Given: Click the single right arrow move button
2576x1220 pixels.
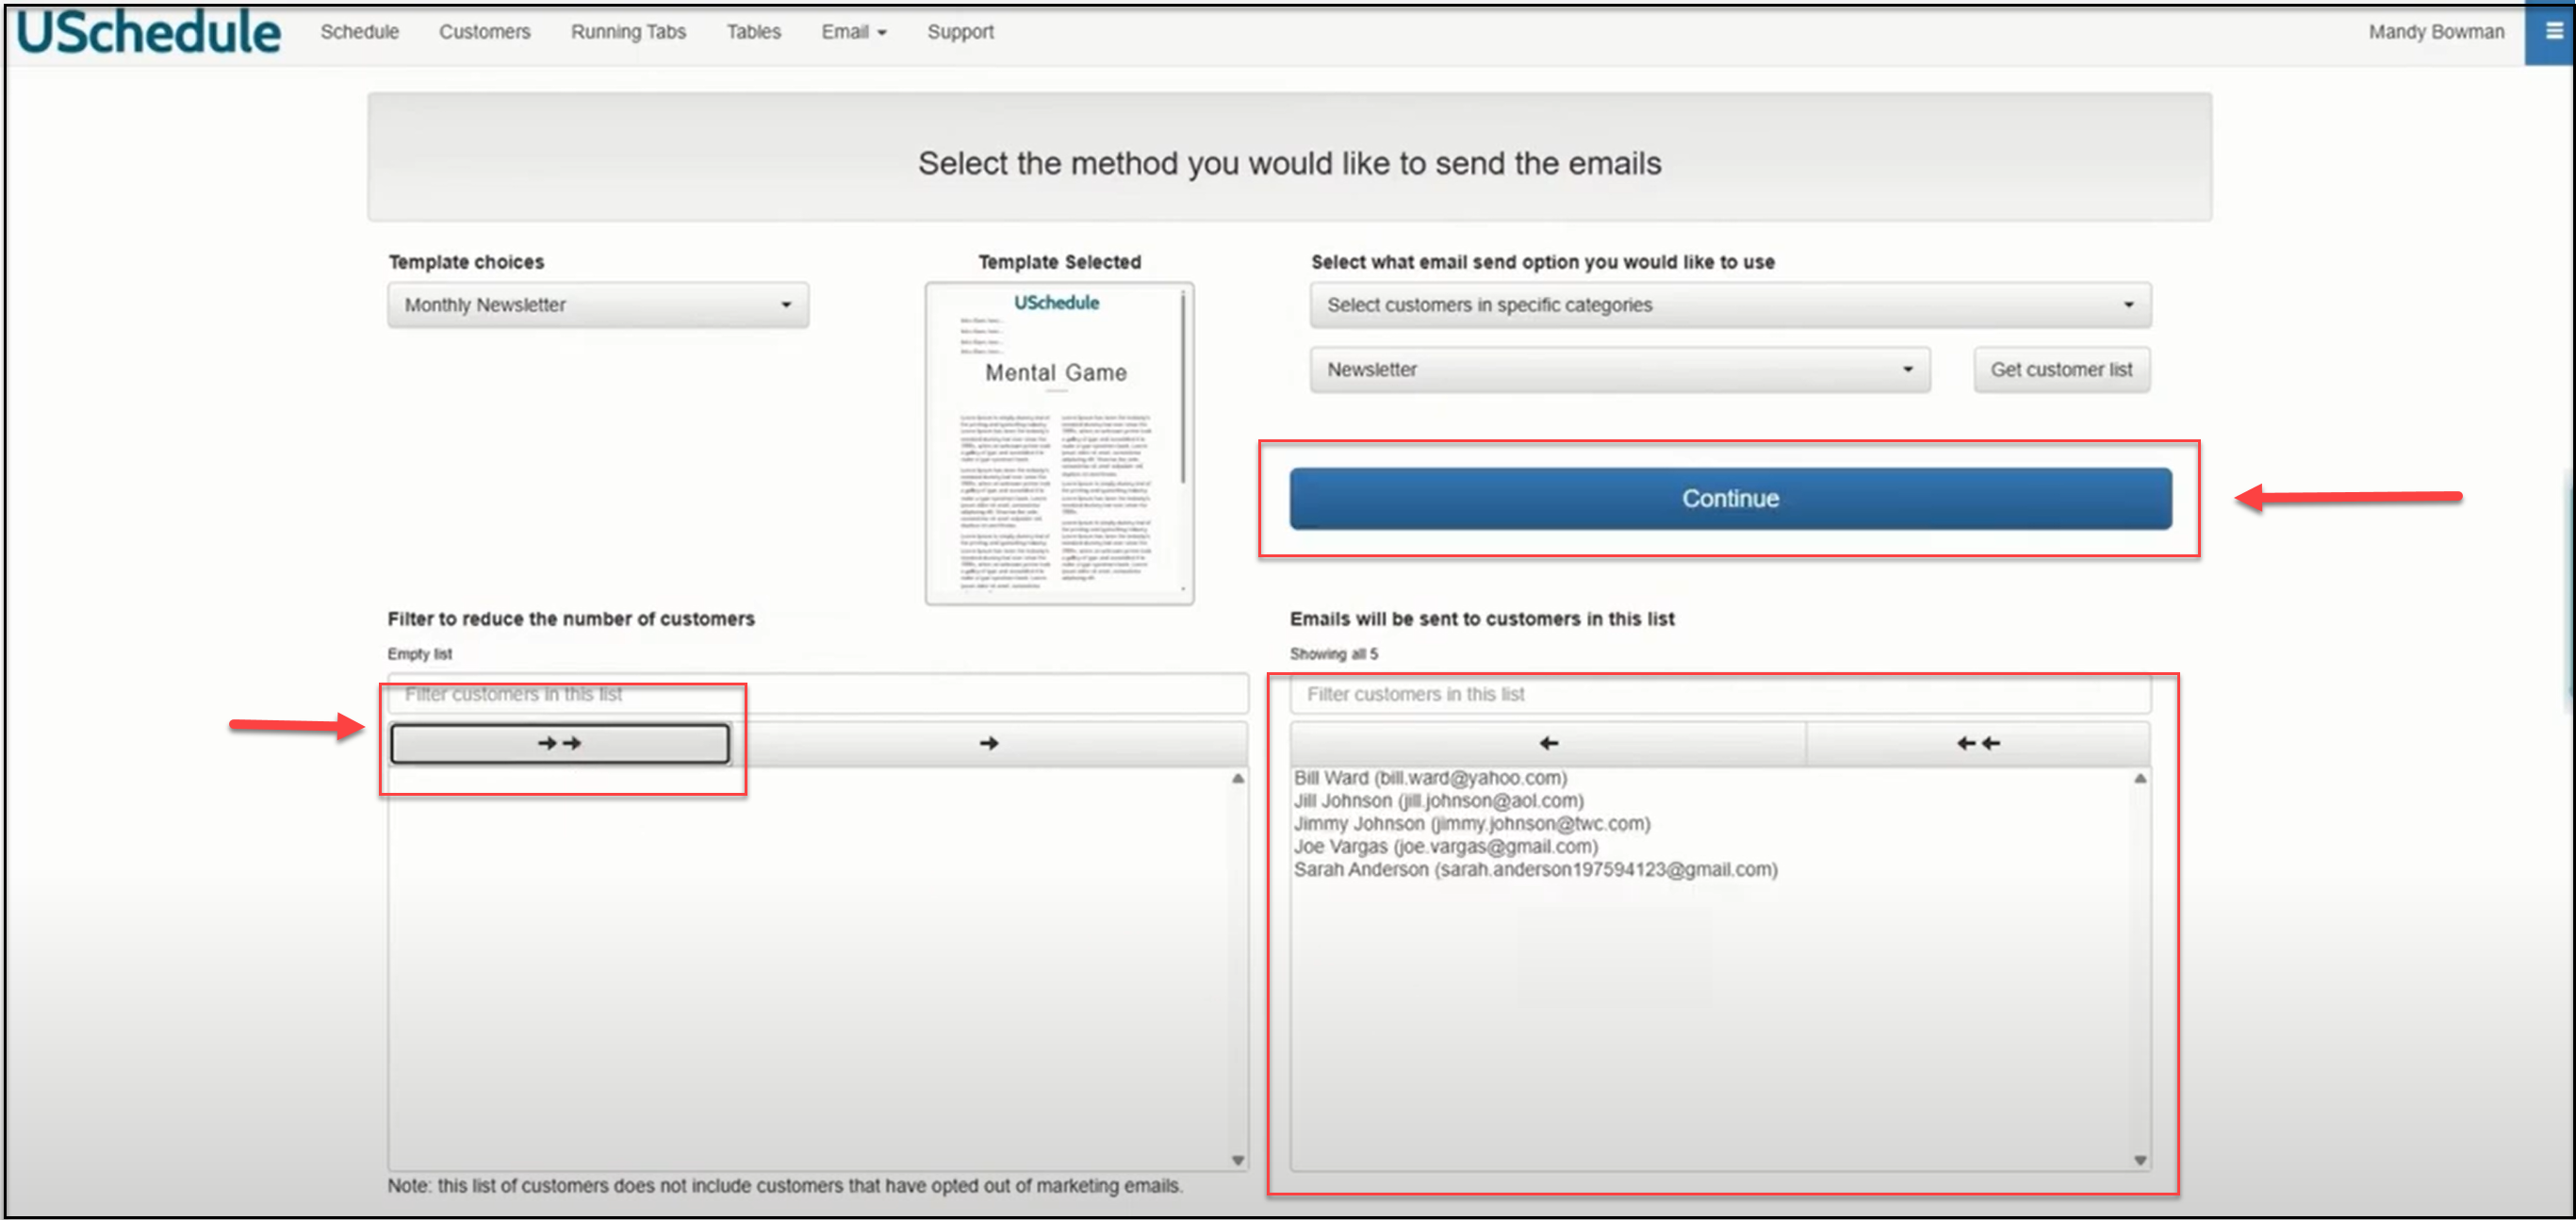Looking at the screenshot, I should [988, 743].
